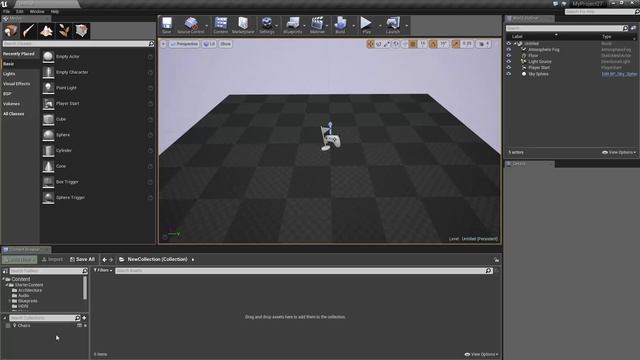Screen dimensions: 640x360
Task: Open the Build options dropdown arrow
Action: tap(353, 26)
